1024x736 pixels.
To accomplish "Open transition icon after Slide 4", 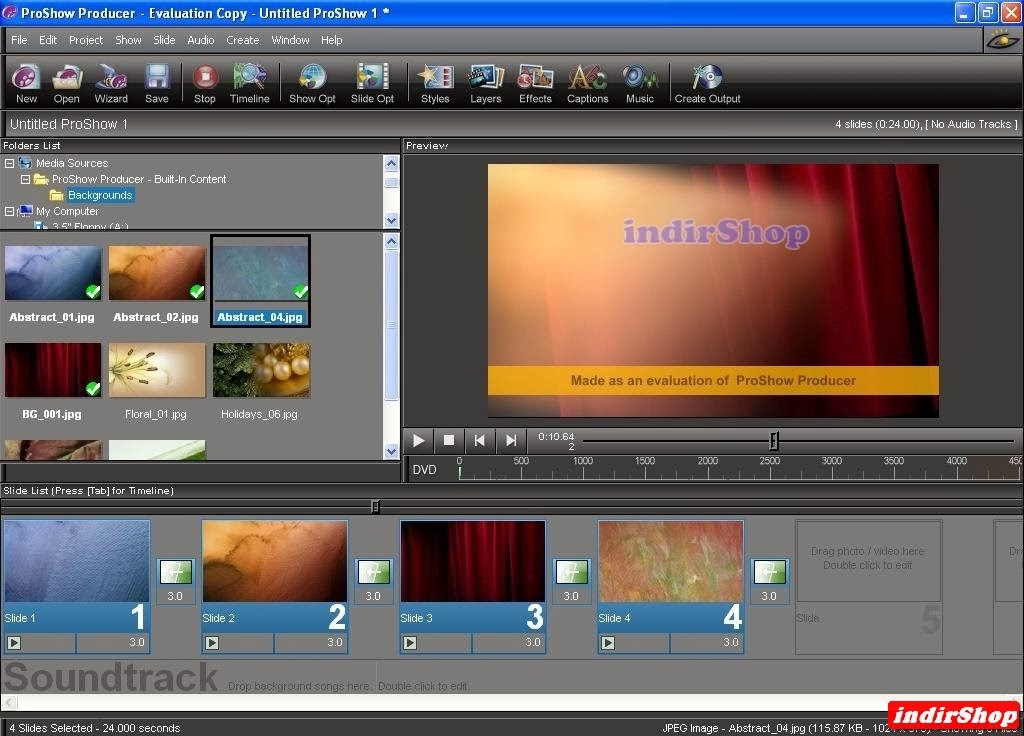I will coord(770,572).
